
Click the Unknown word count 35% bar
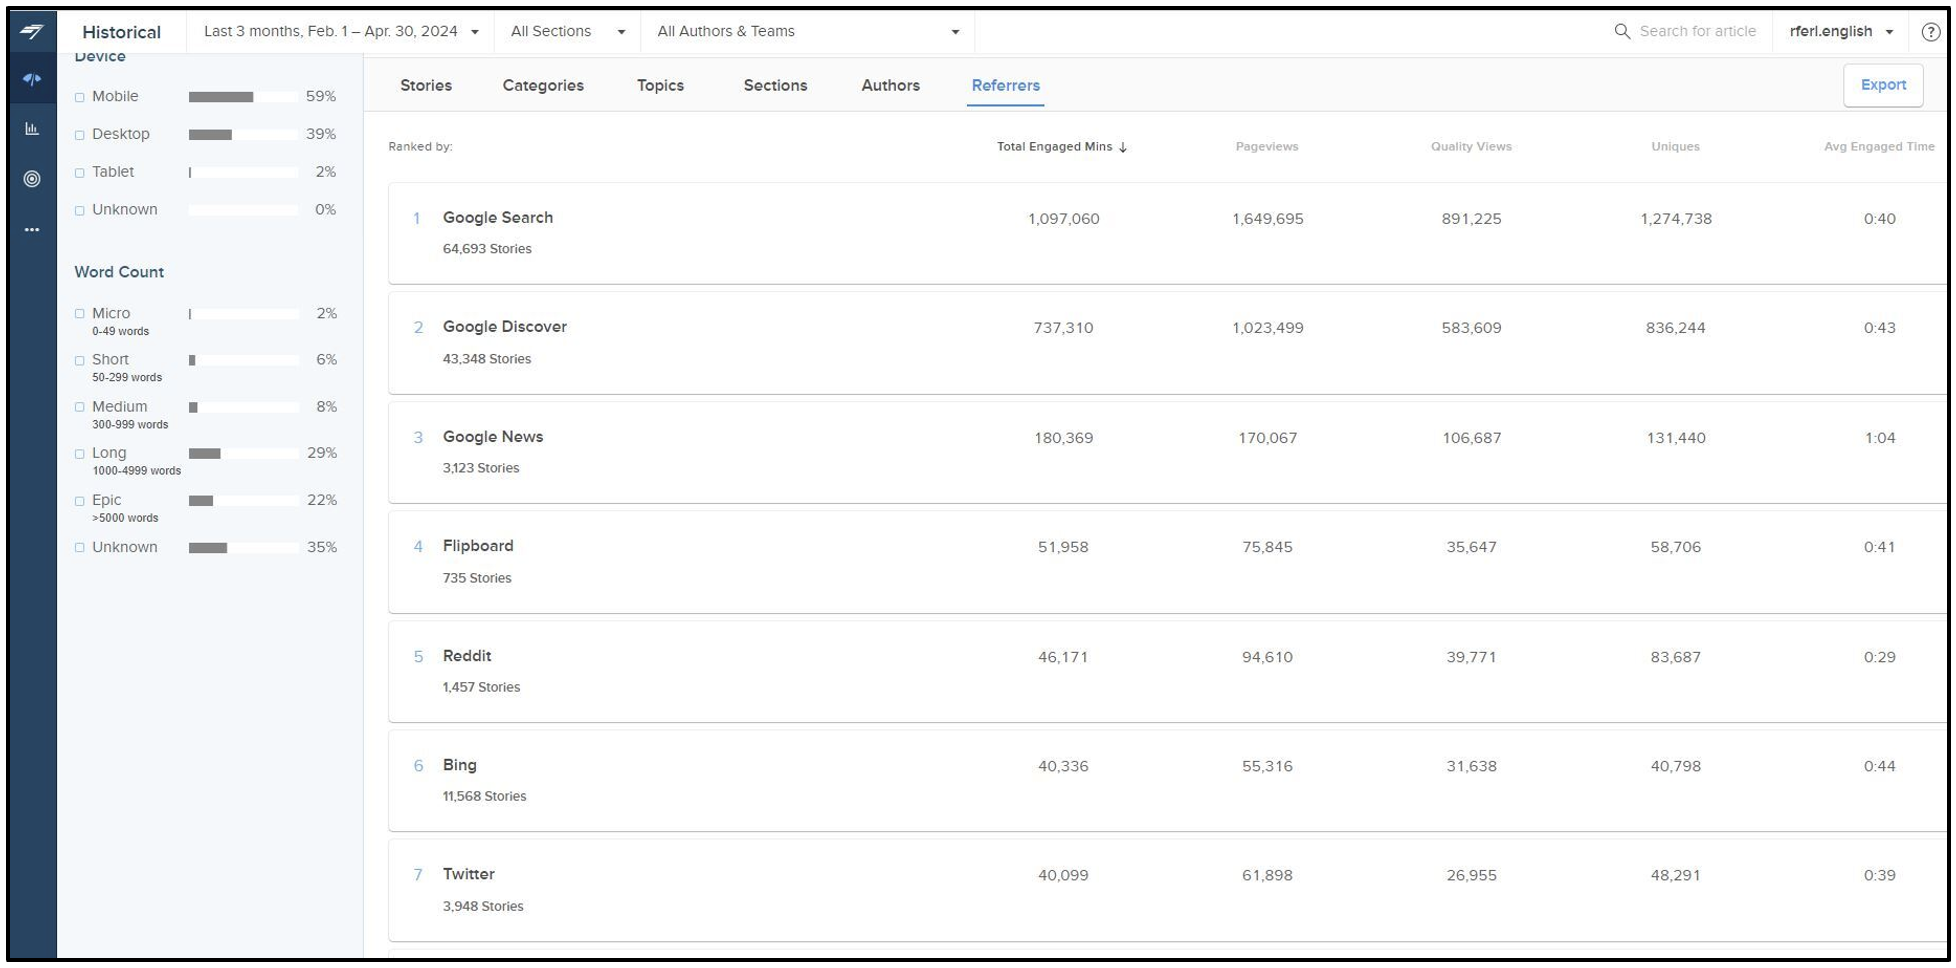pyautogui.click(x=243, y=548)
